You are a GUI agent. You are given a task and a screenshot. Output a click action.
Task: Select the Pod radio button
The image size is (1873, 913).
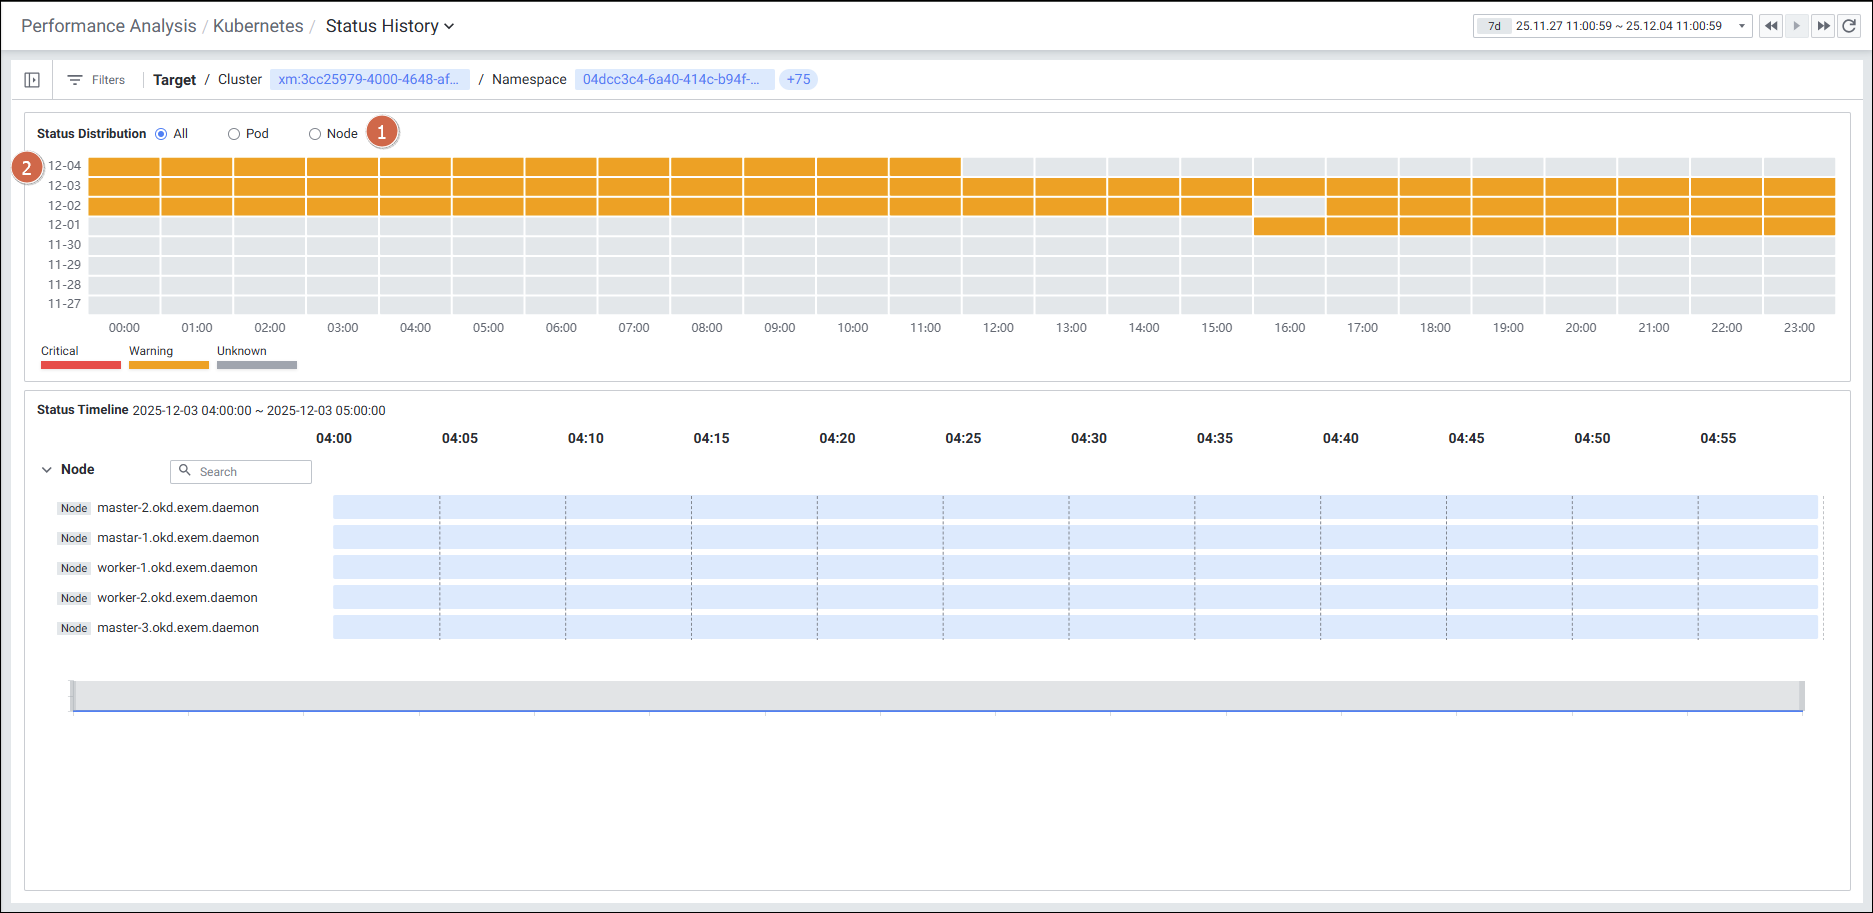pos(234,134)
